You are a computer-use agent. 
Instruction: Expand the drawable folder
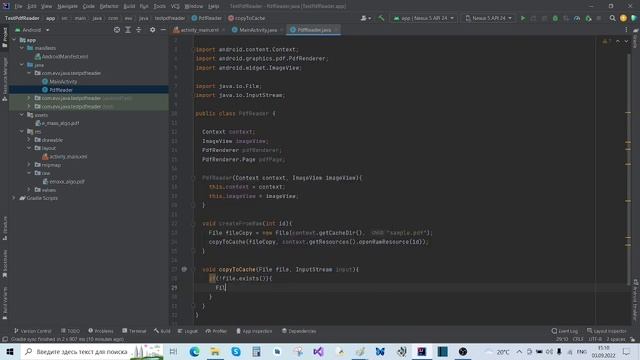click(29, 140)
